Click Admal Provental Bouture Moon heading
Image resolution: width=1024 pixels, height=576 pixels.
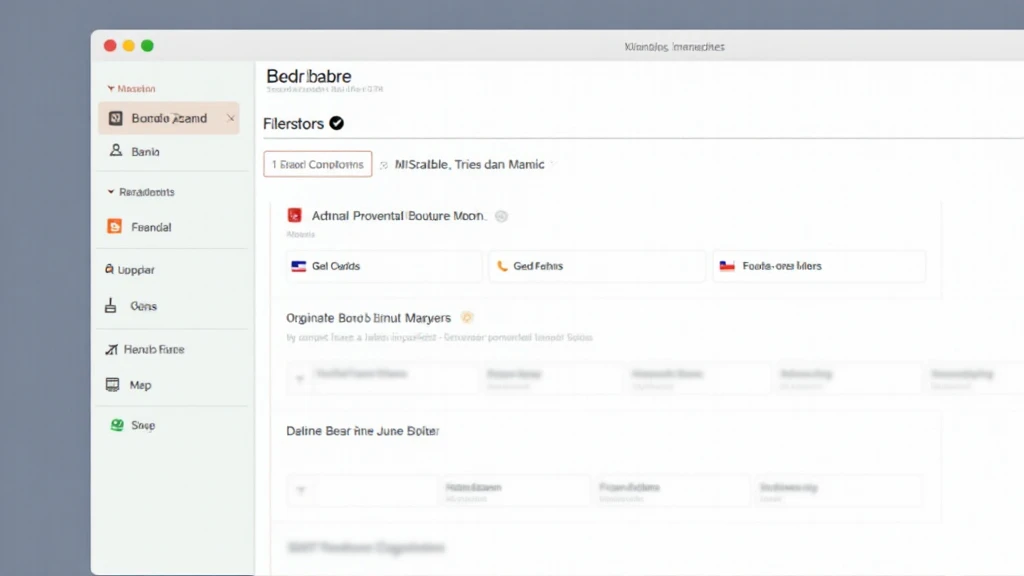pos(398,216)
